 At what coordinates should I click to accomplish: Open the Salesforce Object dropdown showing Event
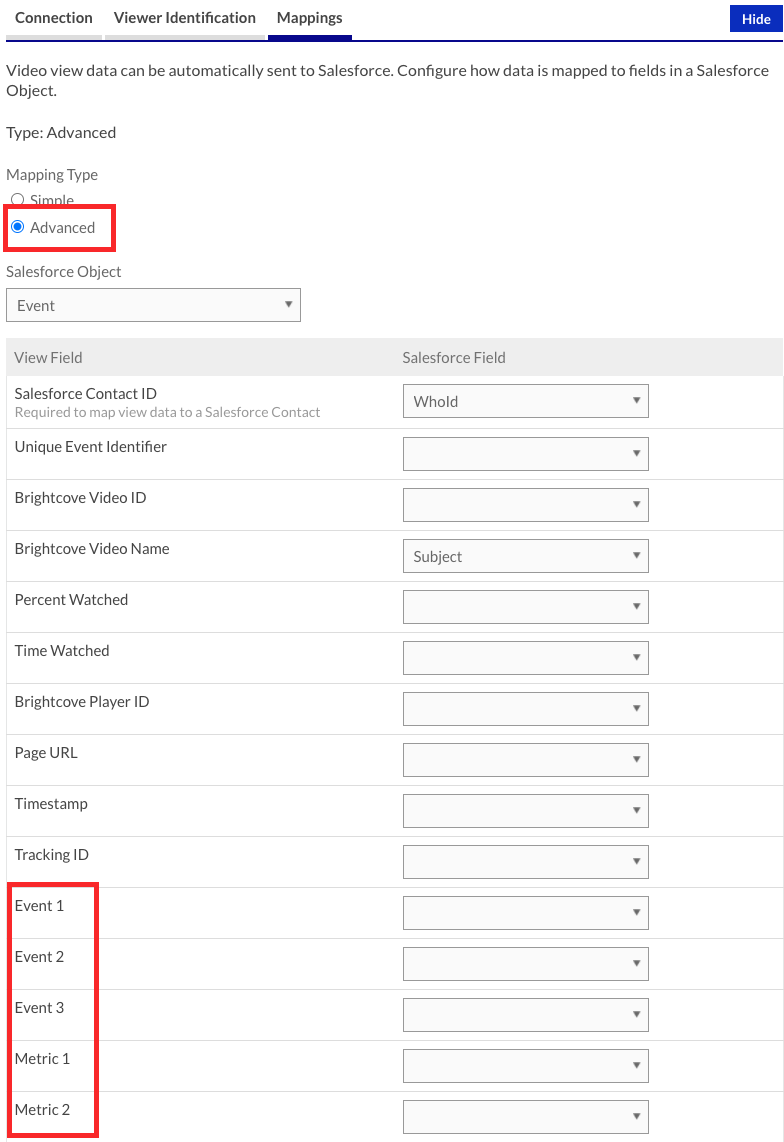click(x=153, y=304)
